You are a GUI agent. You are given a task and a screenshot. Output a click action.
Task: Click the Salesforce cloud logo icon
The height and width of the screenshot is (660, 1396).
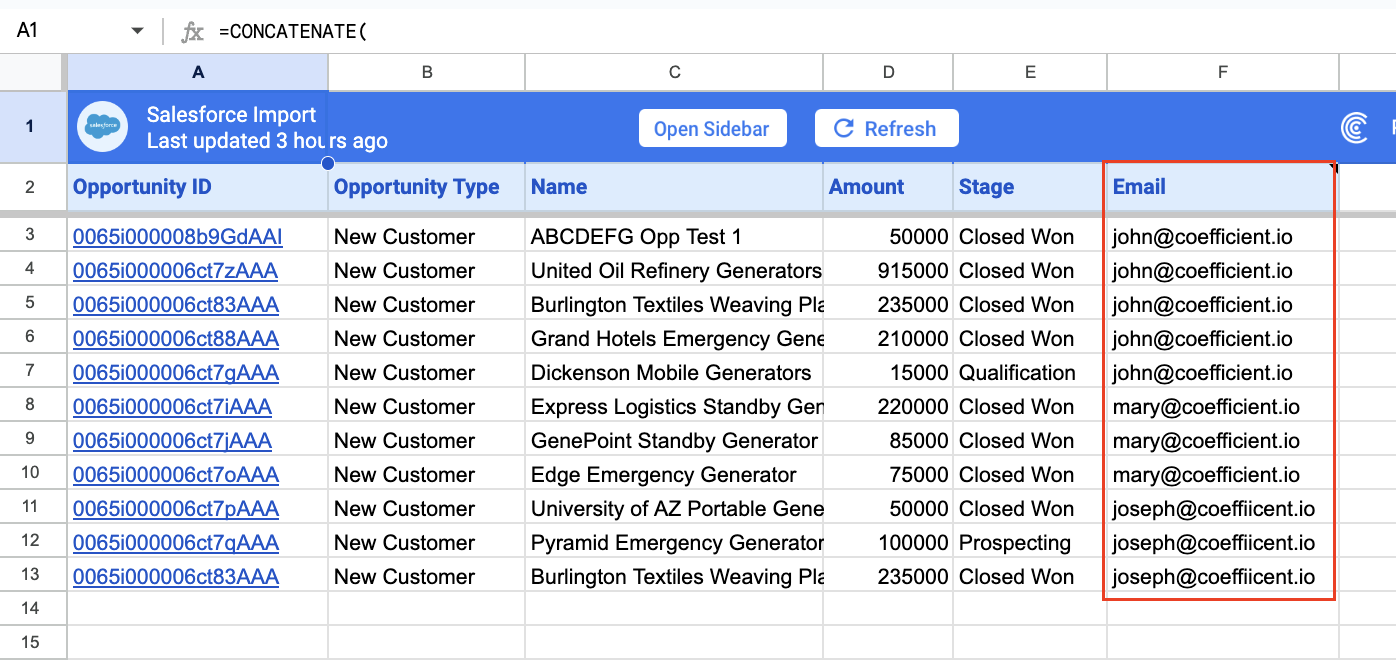click(103, 127)
